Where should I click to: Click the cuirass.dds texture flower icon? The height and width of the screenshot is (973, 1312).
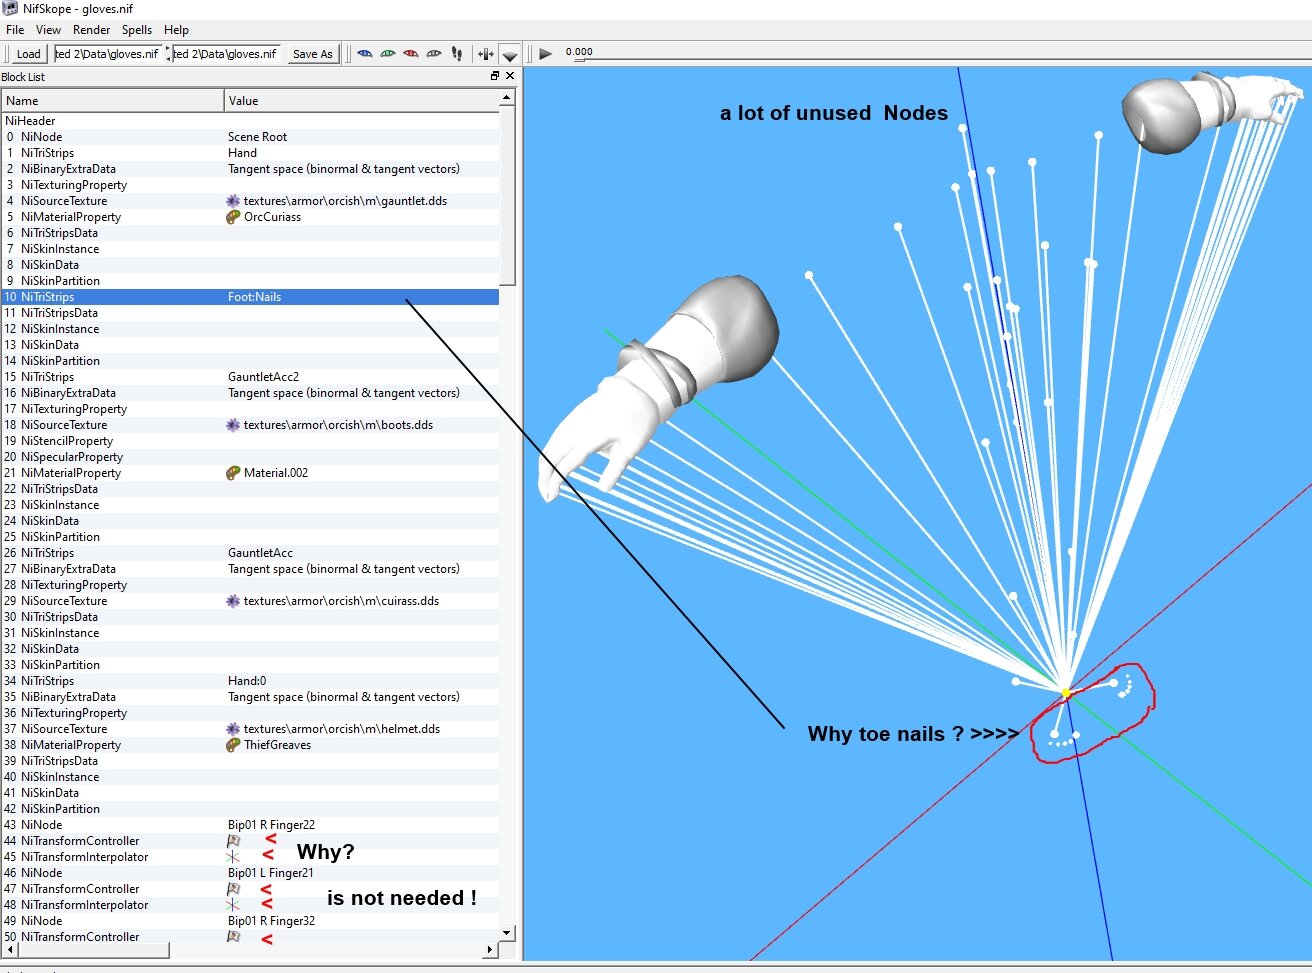[x=233, y=601]
